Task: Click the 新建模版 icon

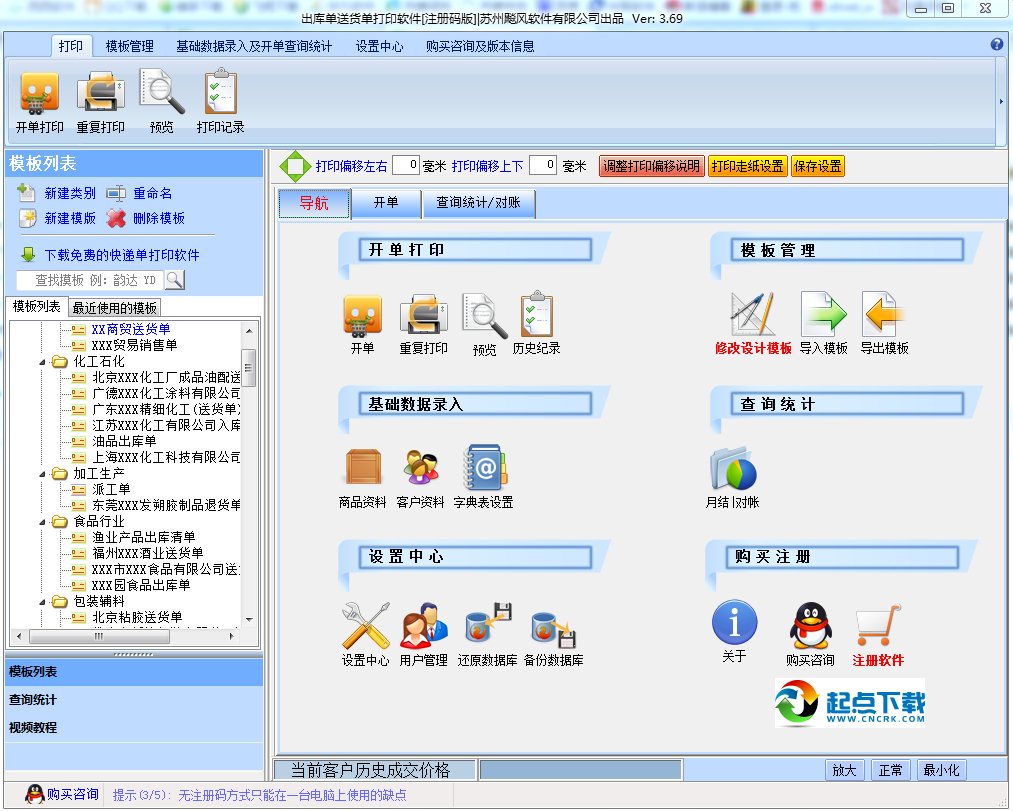Action: pyautogui.click(x=27, y=218)
